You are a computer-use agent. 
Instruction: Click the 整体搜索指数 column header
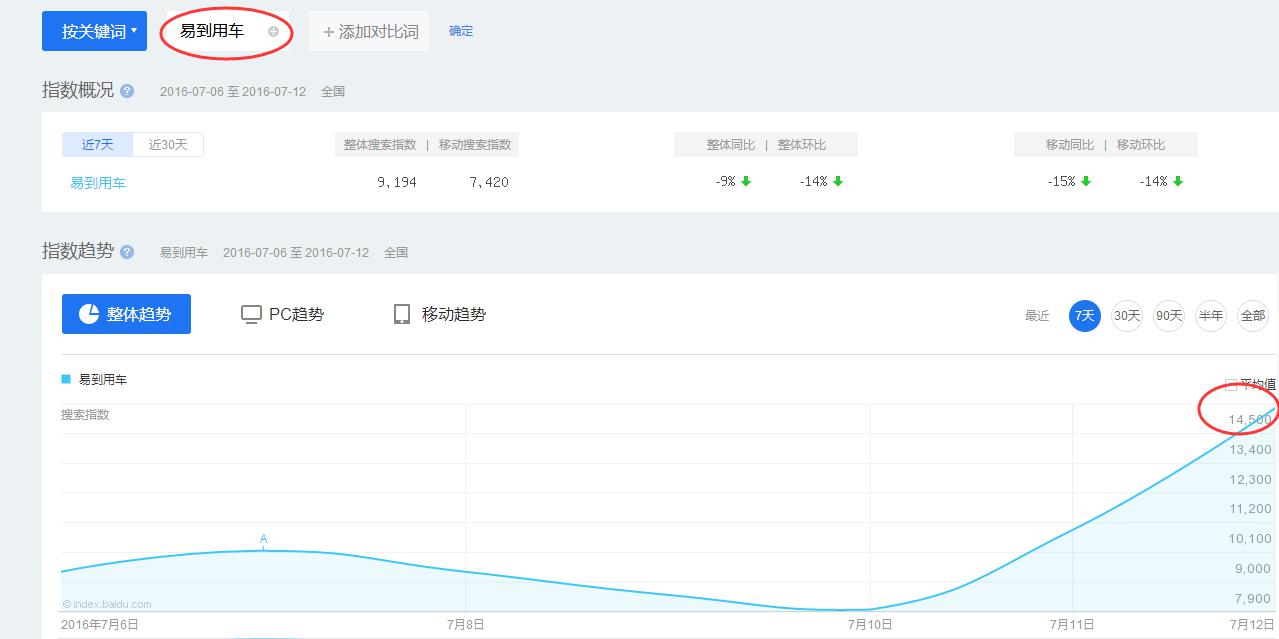[x=380, y=145]
